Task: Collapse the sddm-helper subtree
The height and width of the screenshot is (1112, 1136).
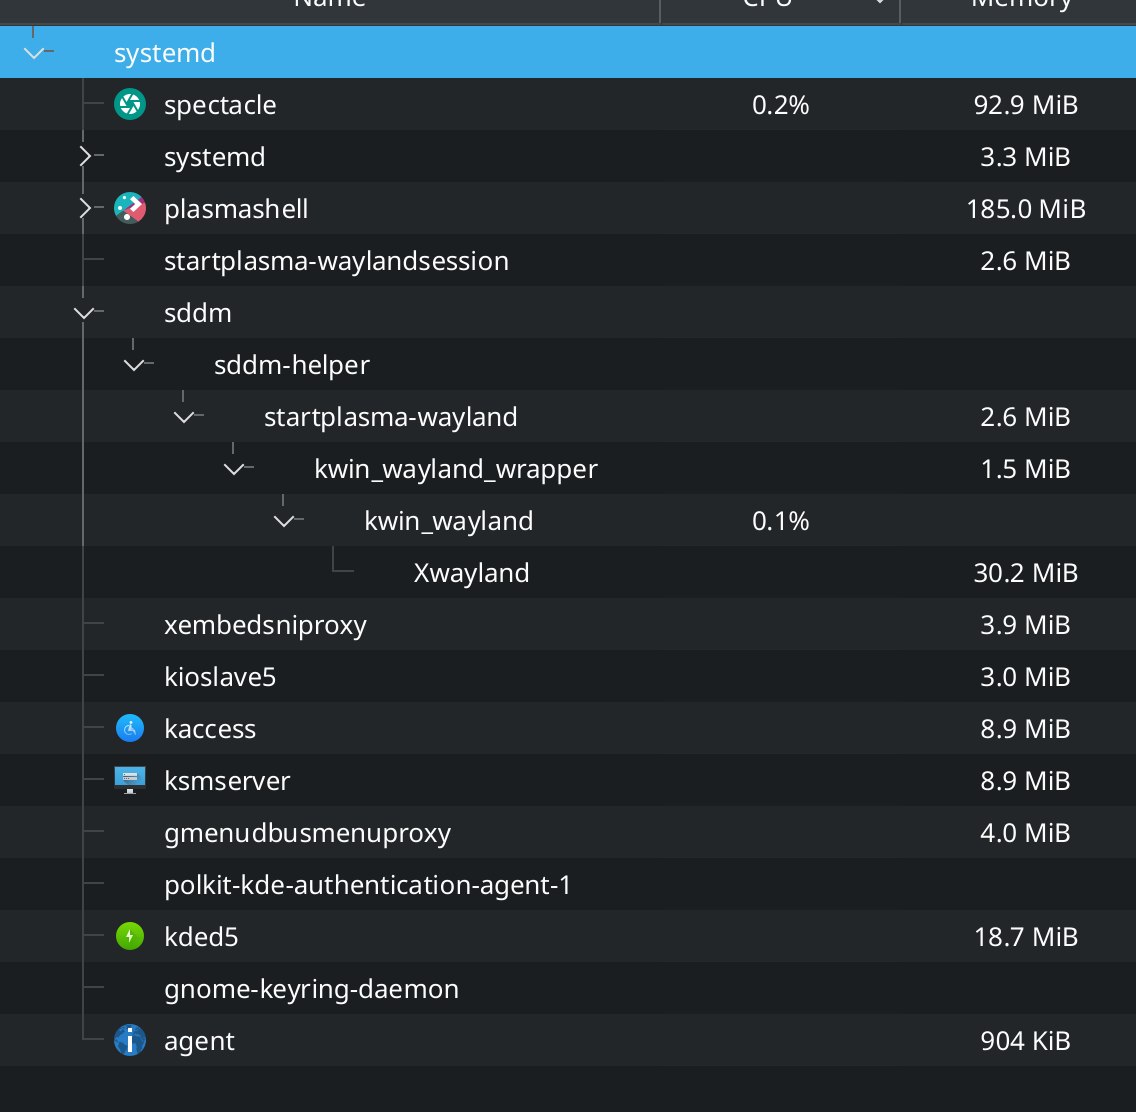Action: click(x=134, y=365)
